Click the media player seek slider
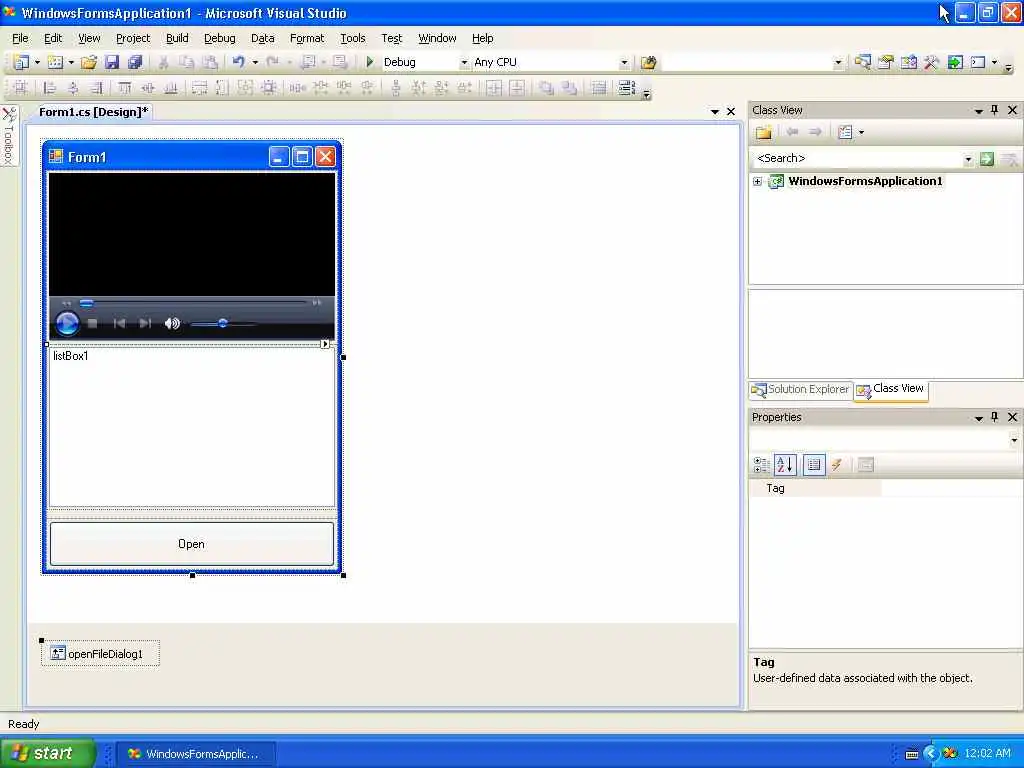The image size is (1024, 768). pos(192,303)
